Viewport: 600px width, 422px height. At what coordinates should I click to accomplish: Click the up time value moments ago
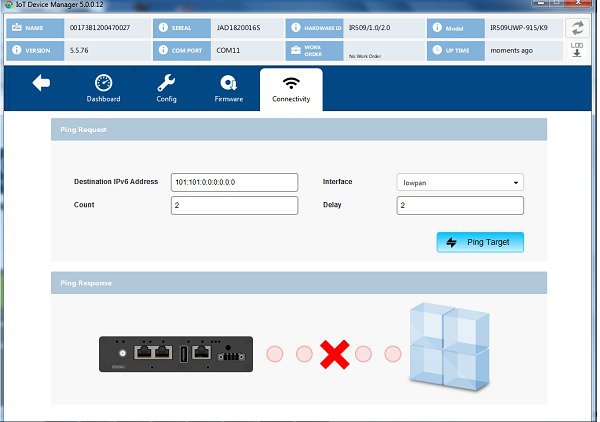coord(512,51)
